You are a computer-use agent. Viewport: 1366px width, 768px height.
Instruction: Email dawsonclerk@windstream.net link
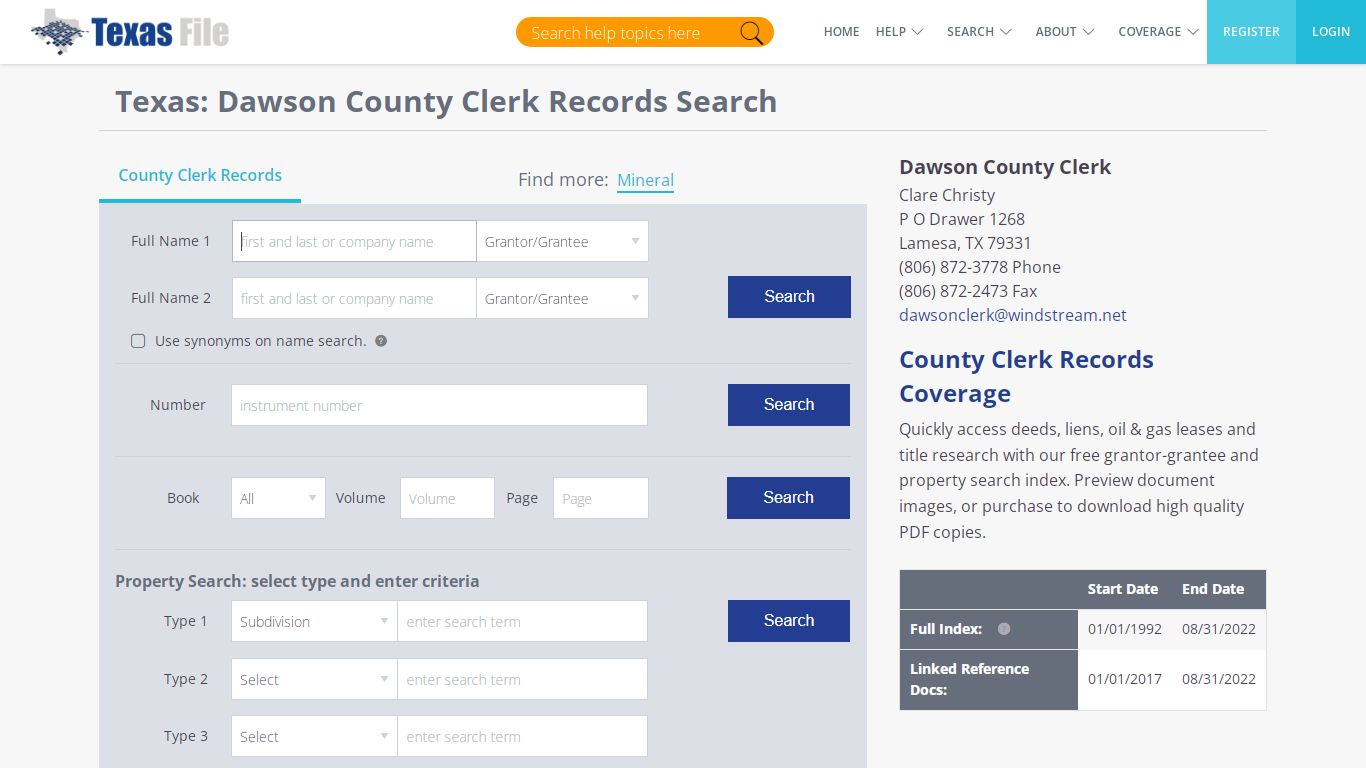1013,315
